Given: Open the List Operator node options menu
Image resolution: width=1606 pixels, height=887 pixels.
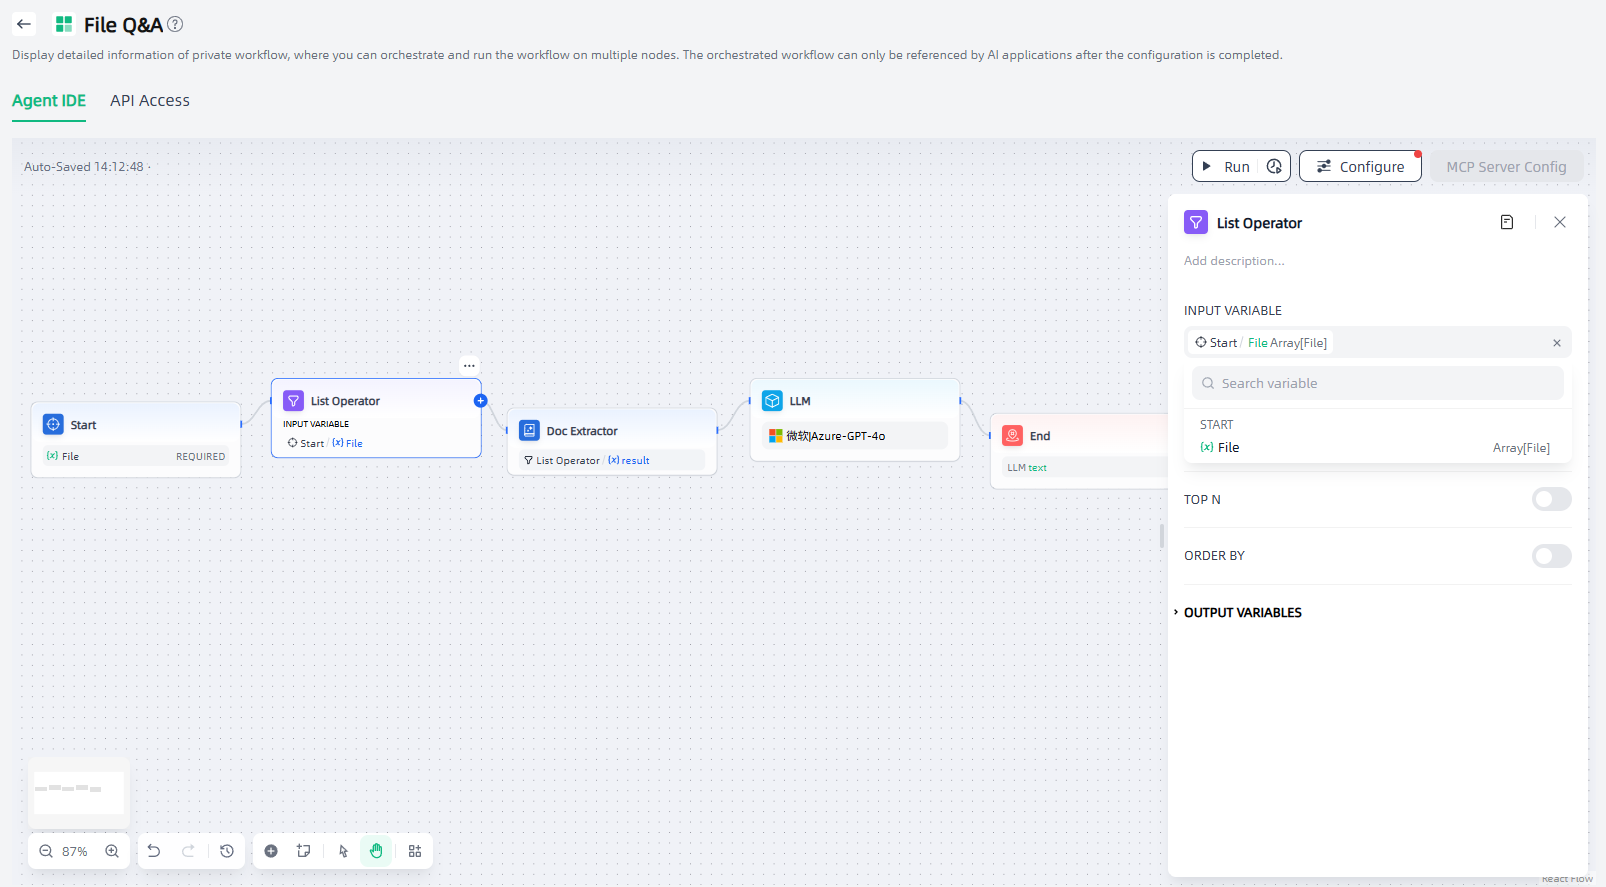Looking at the screenshot, I should 469,366.
